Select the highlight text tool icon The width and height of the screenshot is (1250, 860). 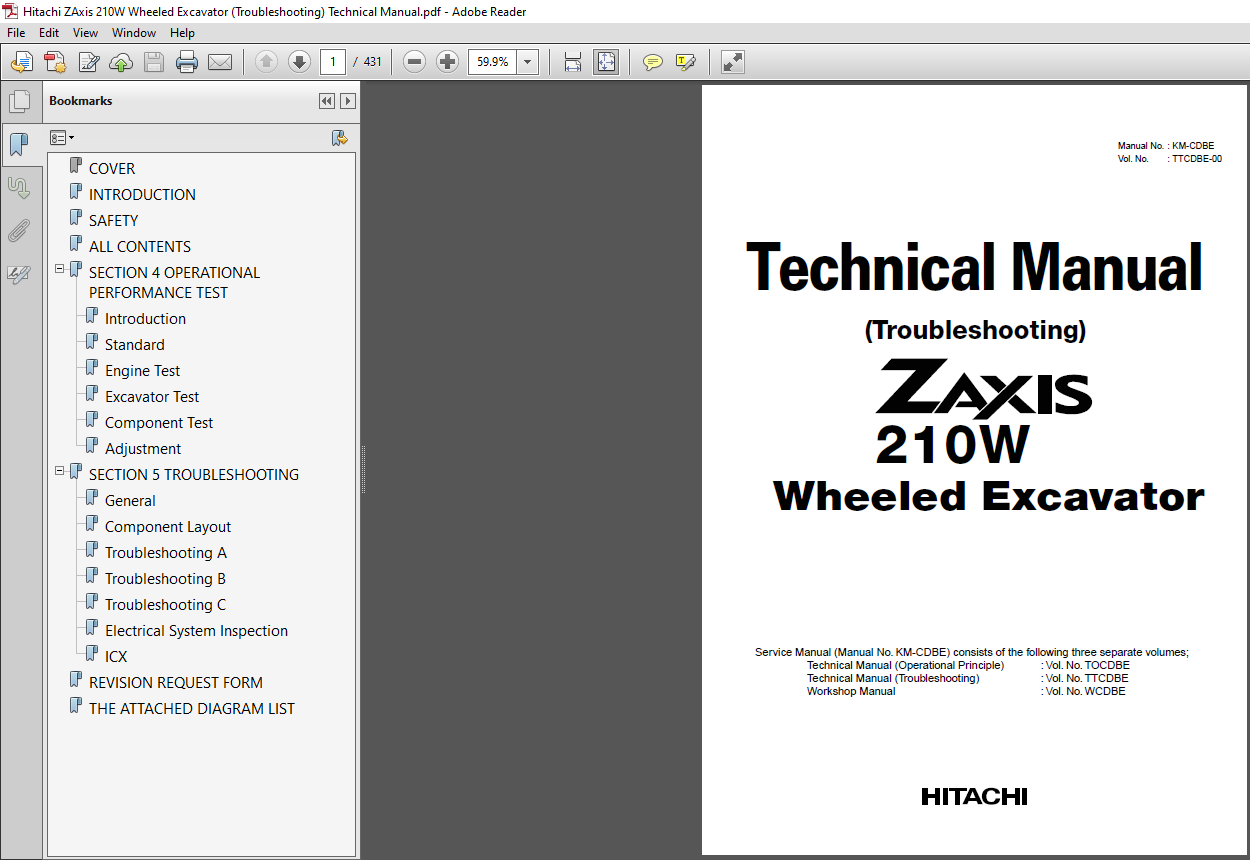tap(686, 62)
